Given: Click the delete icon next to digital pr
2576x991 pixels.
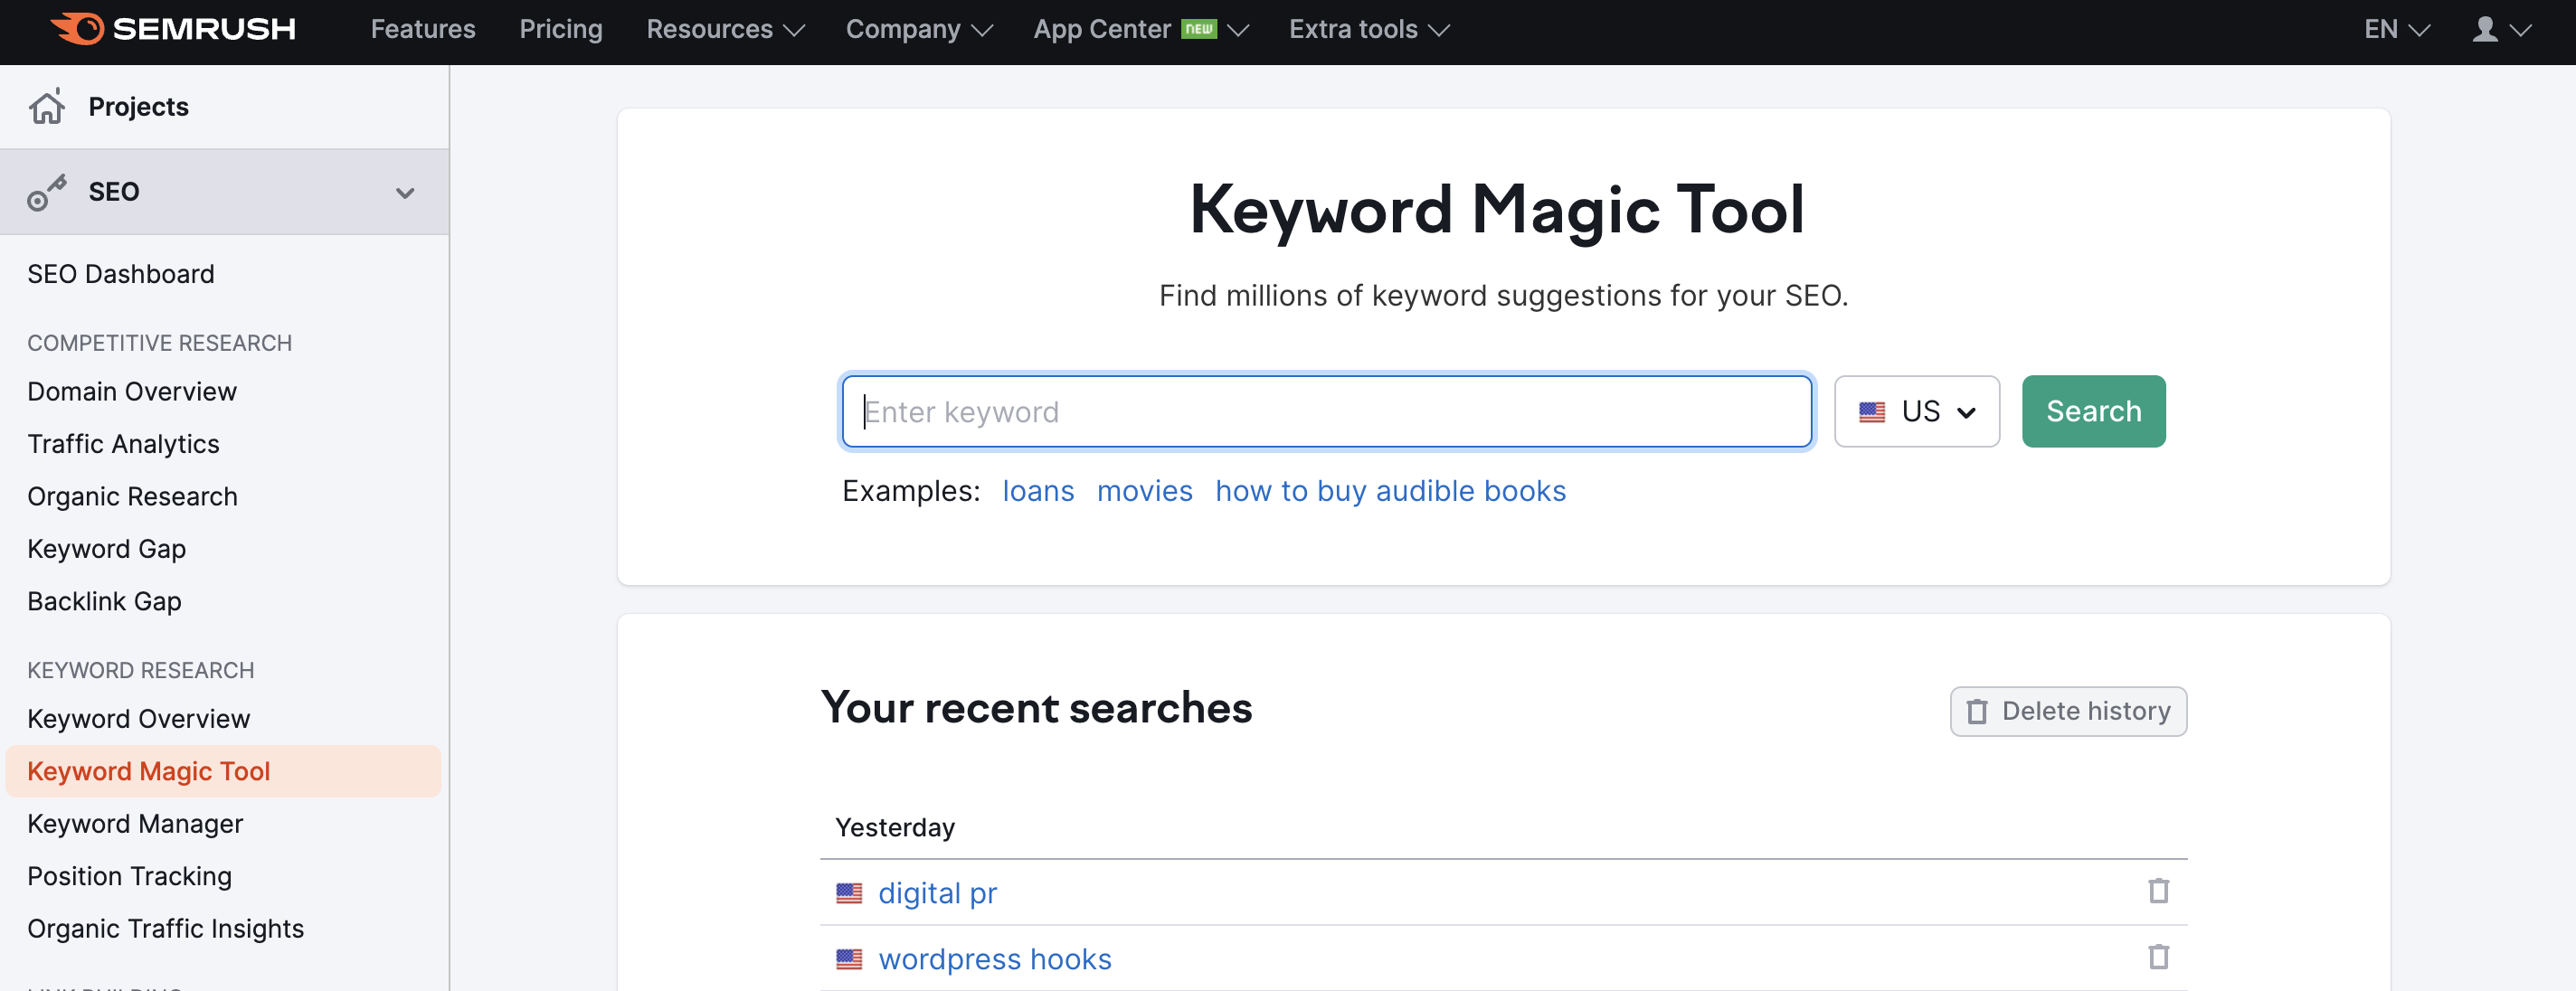Looking at the screenshot, I should click(x=2157, y=892).
